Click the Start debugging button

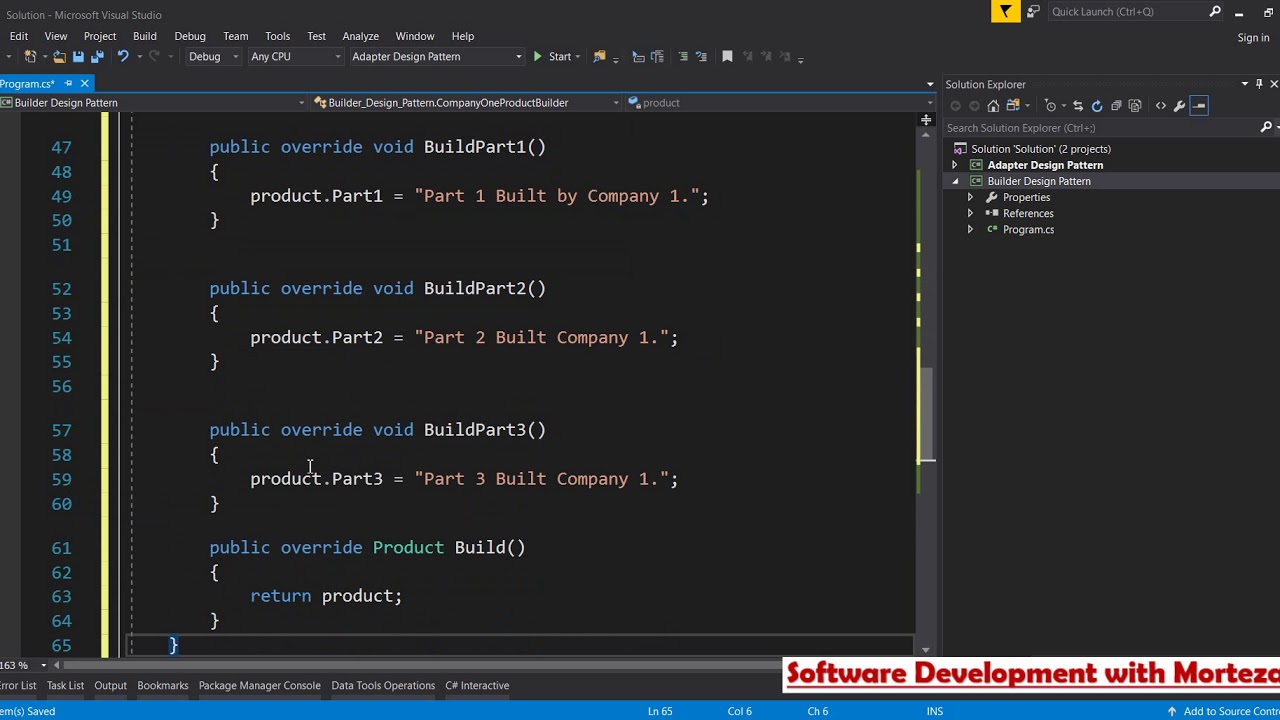(x=552, y=57)
